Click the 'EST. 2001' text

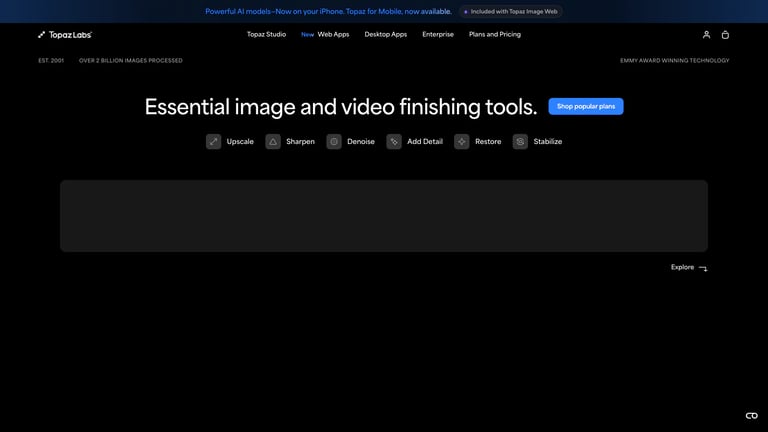(51, 61)
